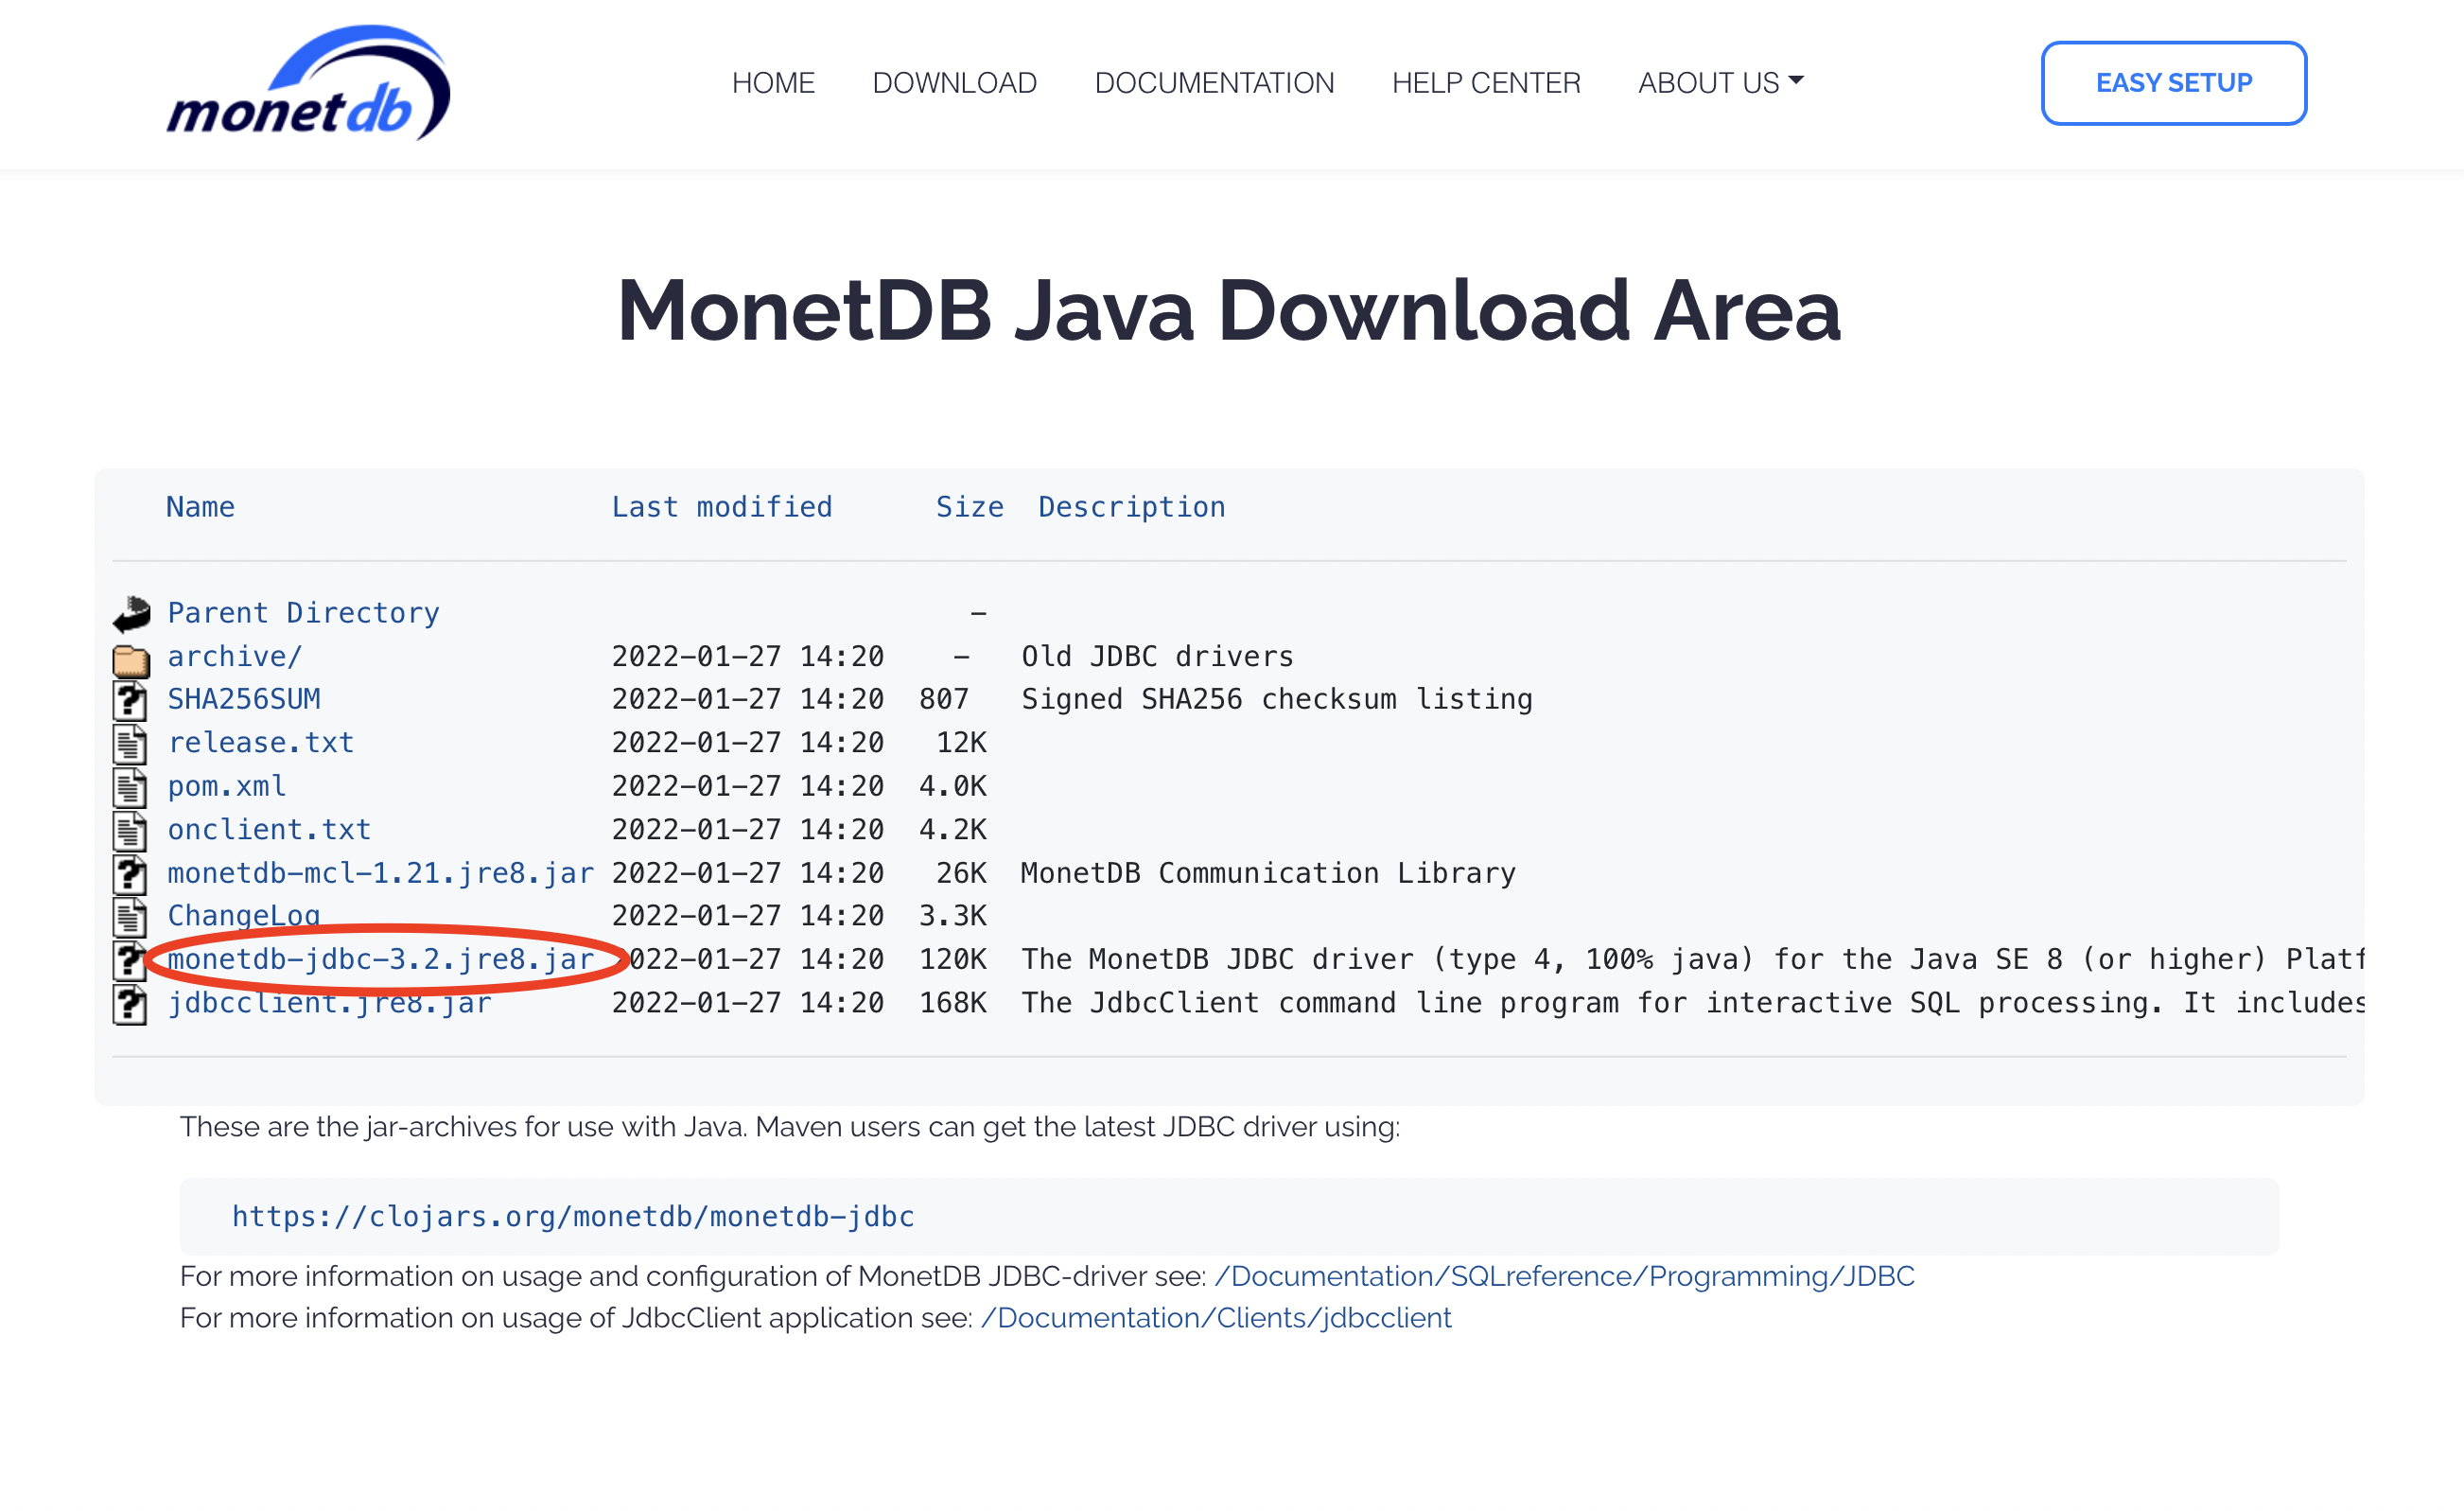Open the ChangeLog file link
The height and width of the screenshot is (1511, 2464).
click(x=243, y=915)
